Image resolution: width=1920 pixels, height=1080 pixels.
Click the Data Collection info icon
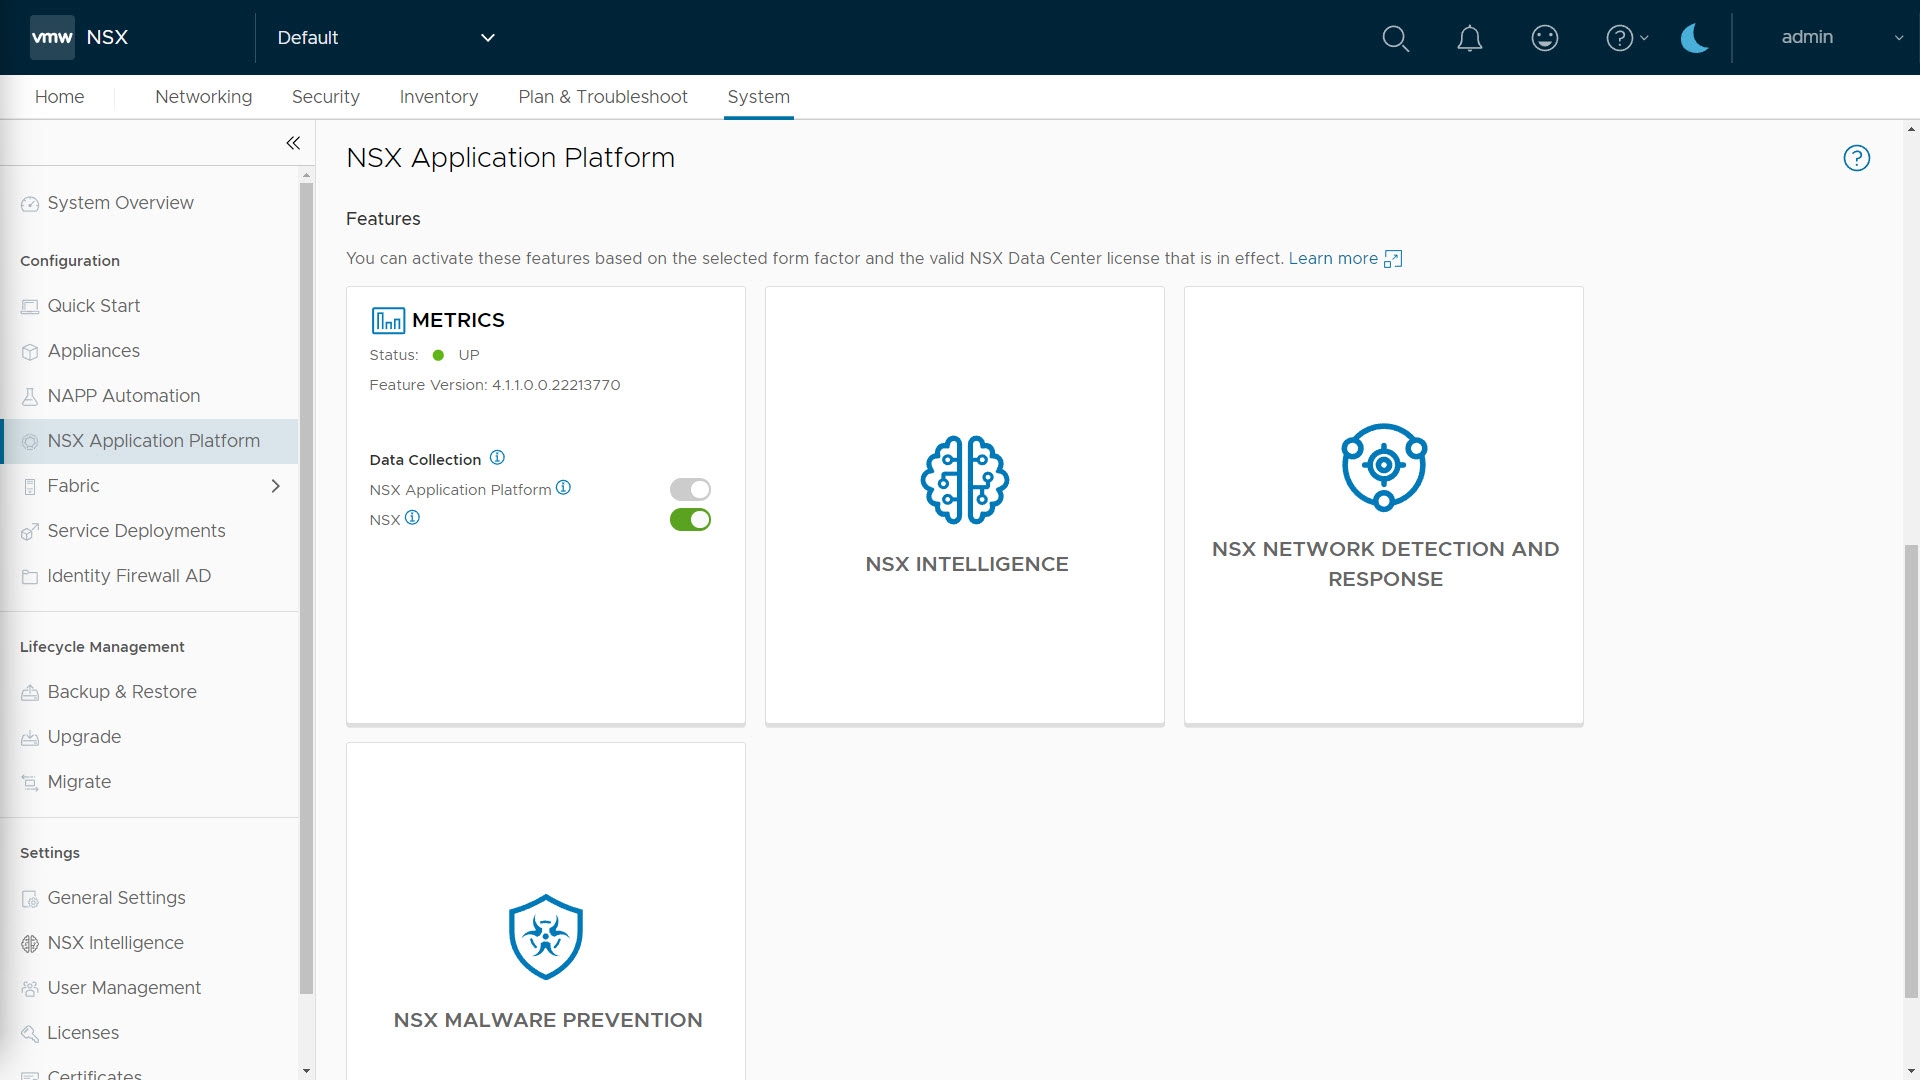click(497, 458)
